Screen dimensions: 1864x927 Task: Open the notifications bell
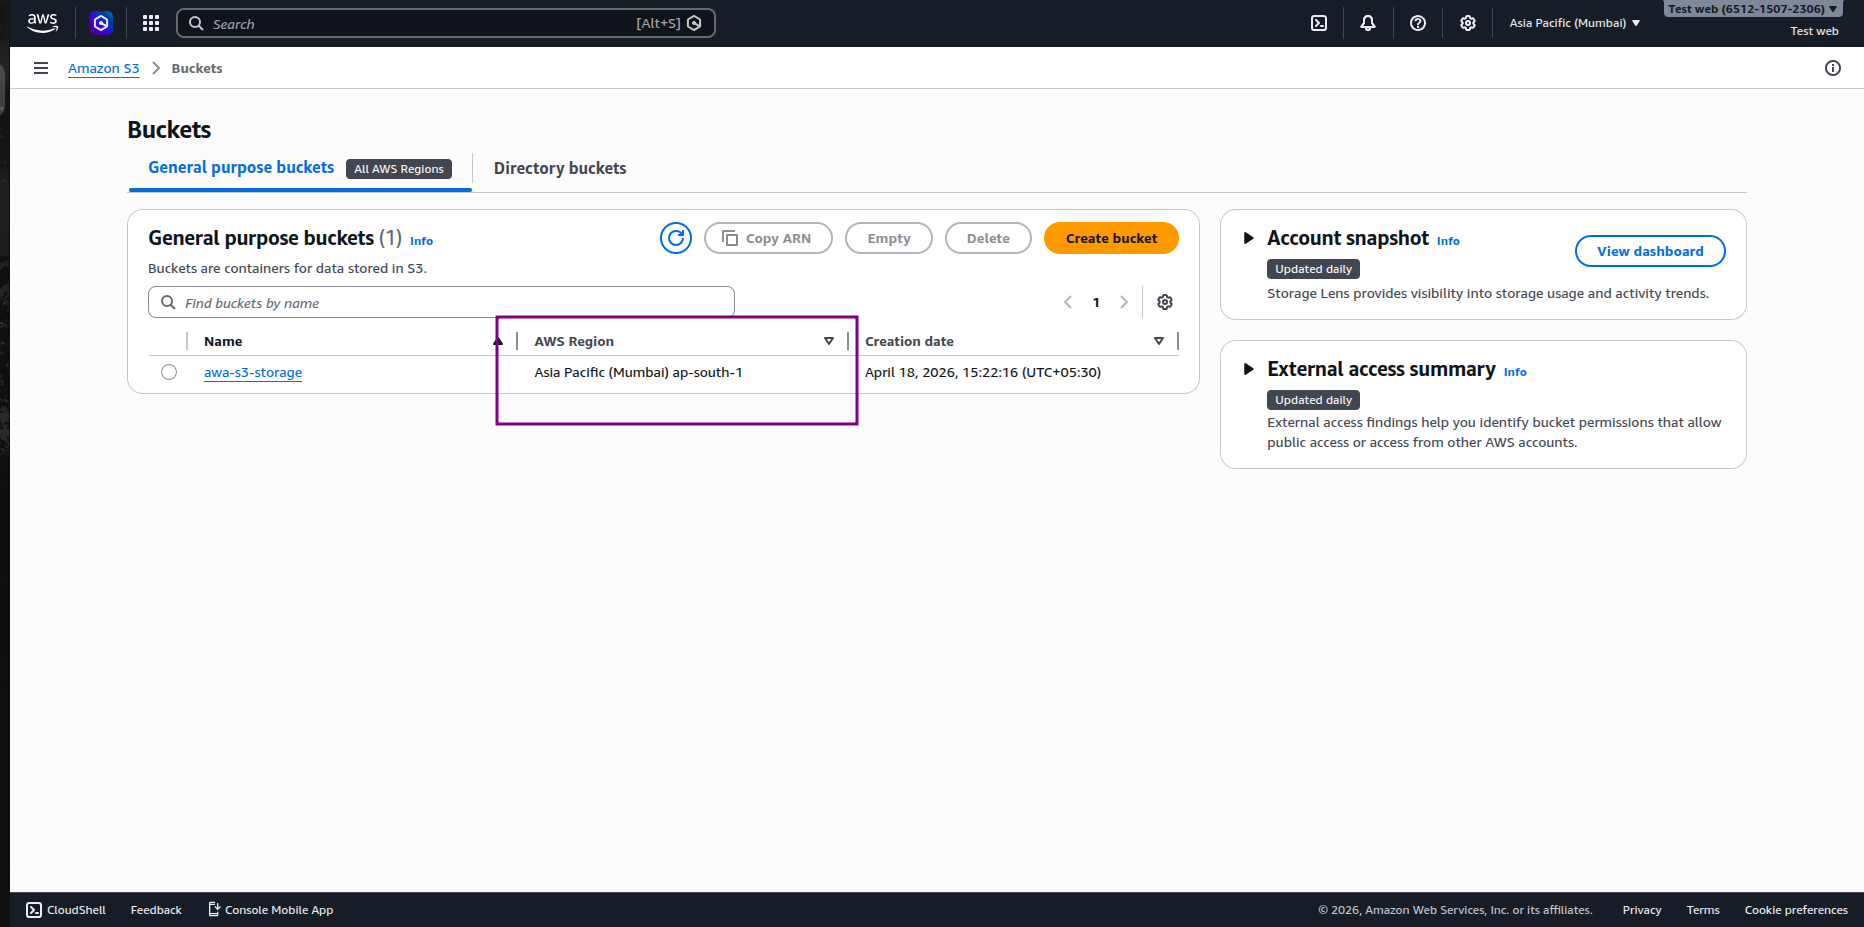click(1368, 23)
